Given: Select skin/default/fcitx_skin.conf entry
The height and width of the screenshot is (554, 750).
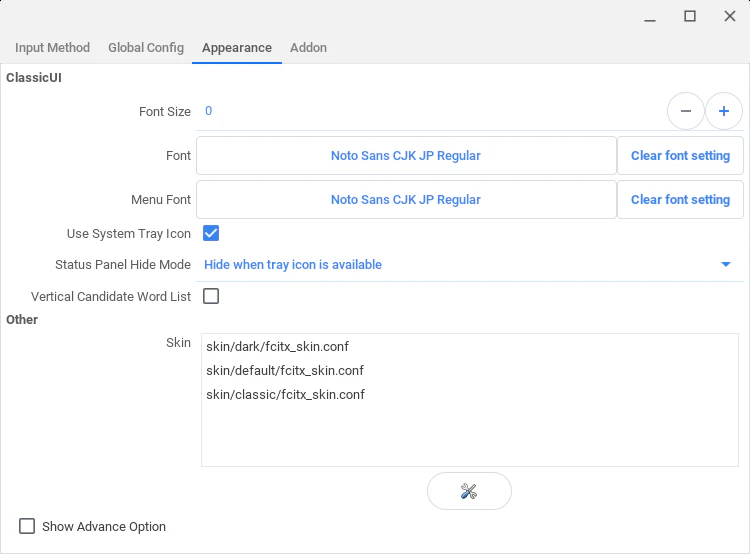Looking at the screenshot, I should [469, 370].
